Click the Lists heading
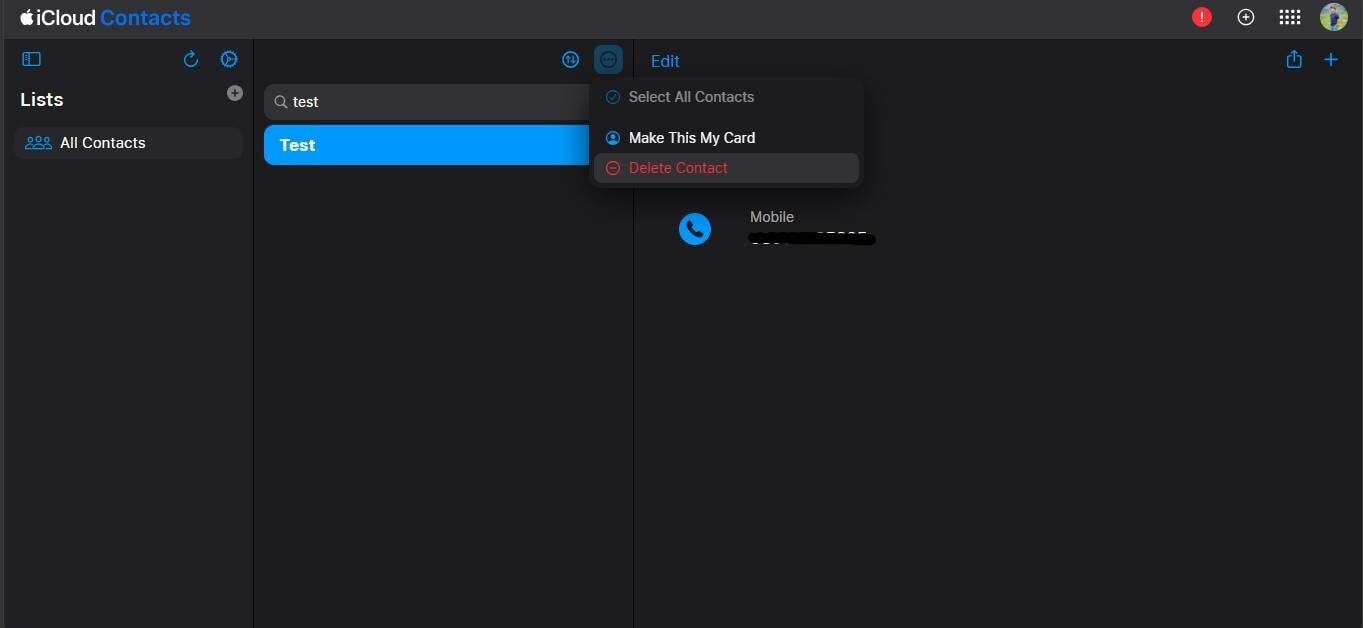The height and width of the screenshot is (628, 1363). pos(42,100)
